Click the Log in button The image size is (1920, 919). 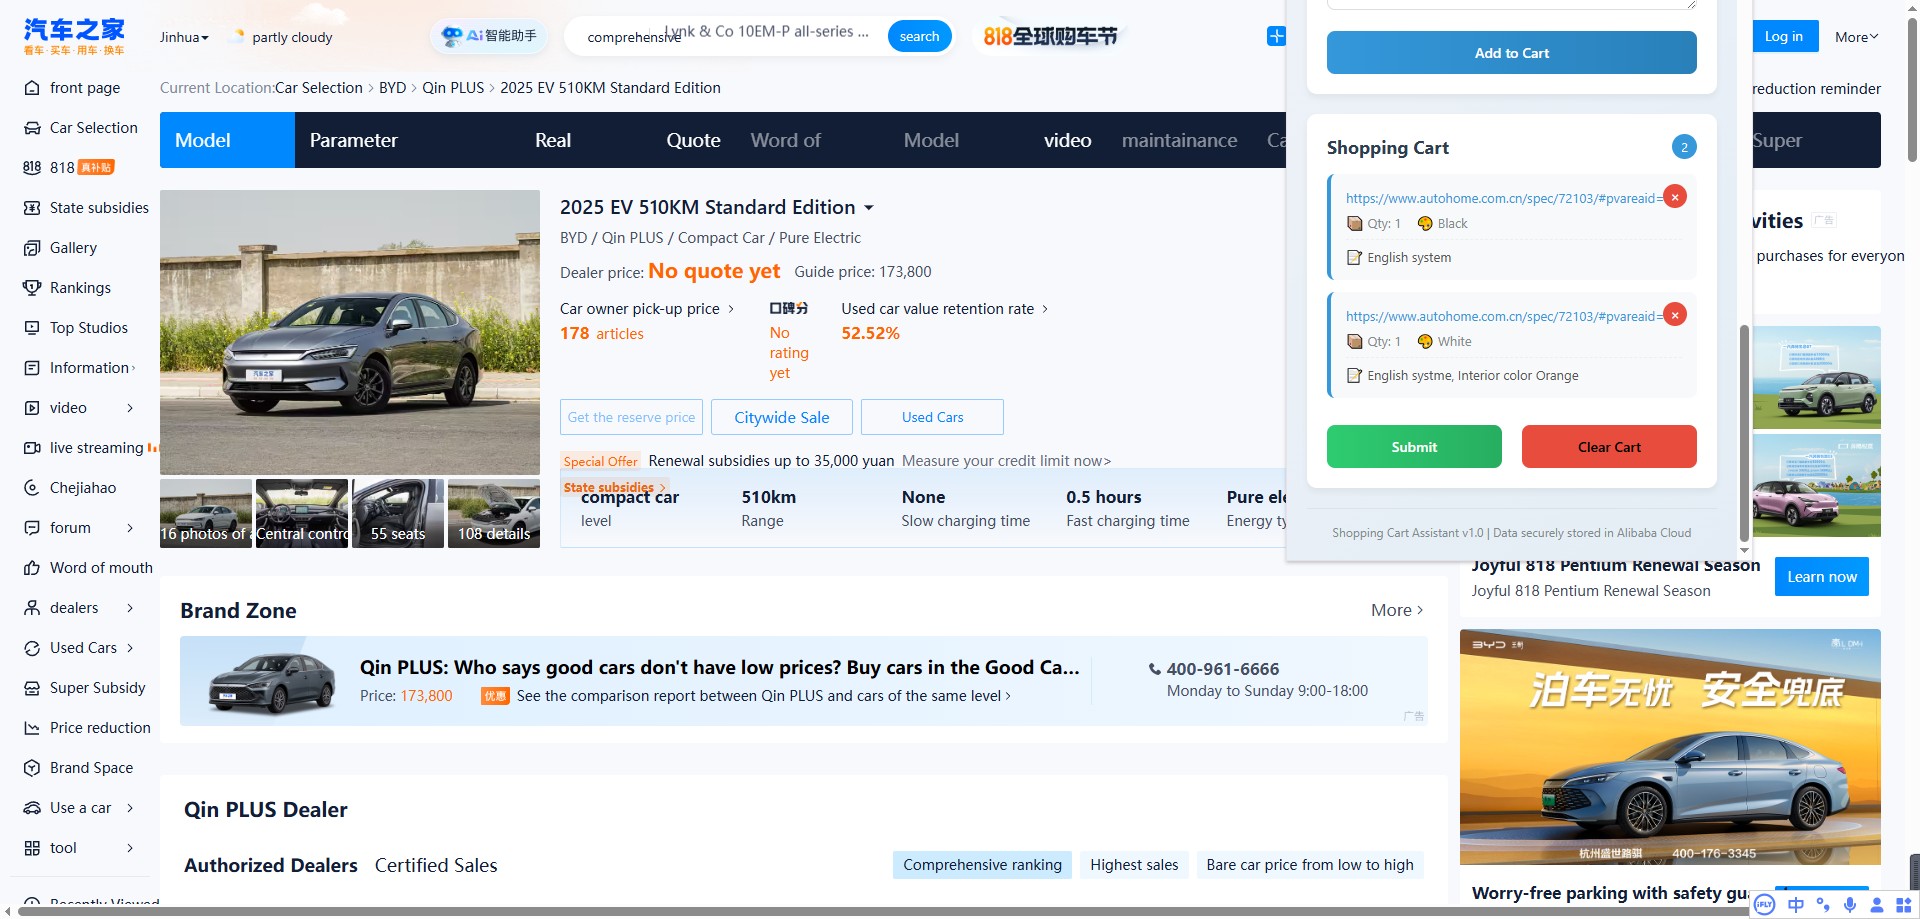tap(1784, 36)
